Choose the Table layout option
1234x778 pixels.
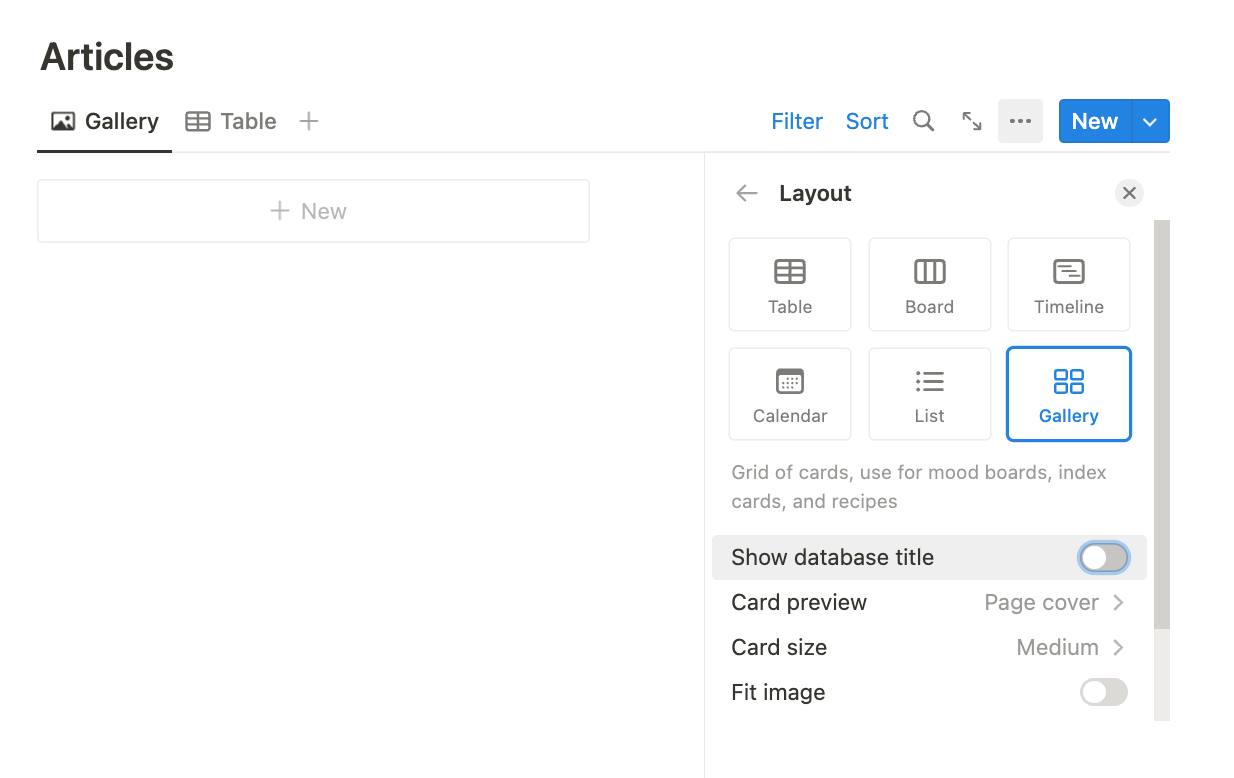pyautogui.click(x=790, y=284)
